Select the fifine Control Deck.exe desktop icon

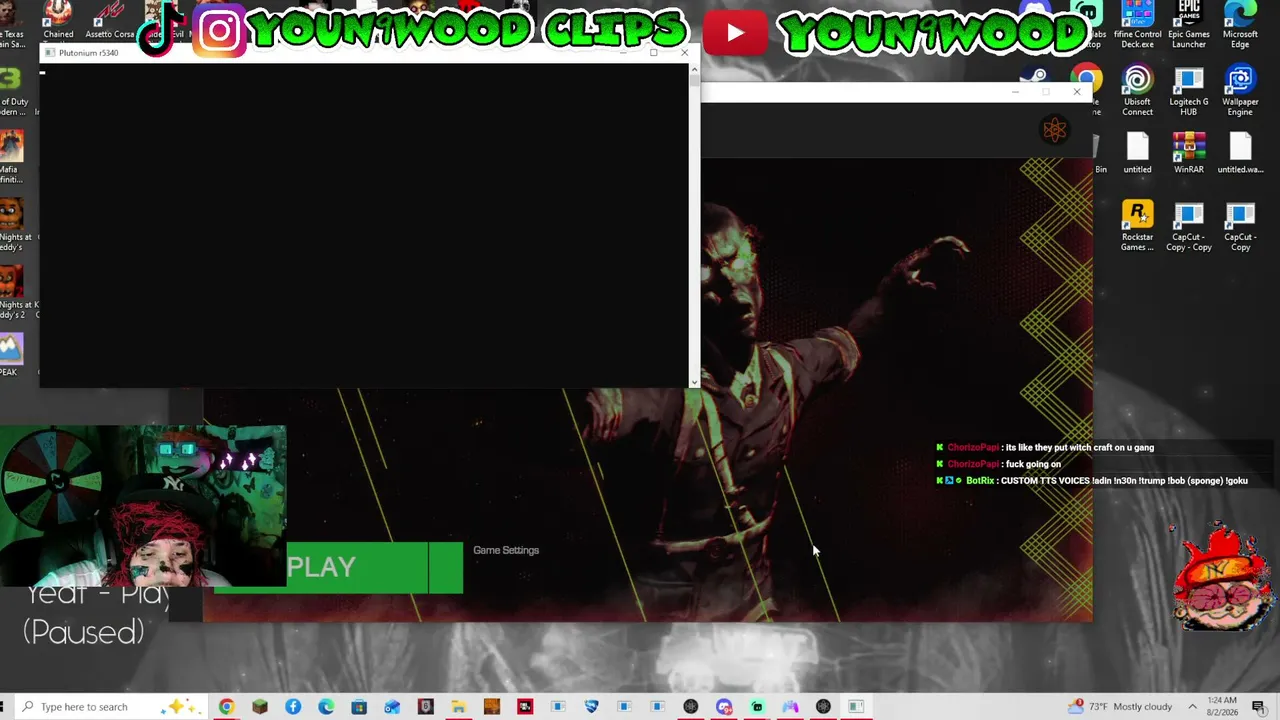click(x=1138, y=25)
